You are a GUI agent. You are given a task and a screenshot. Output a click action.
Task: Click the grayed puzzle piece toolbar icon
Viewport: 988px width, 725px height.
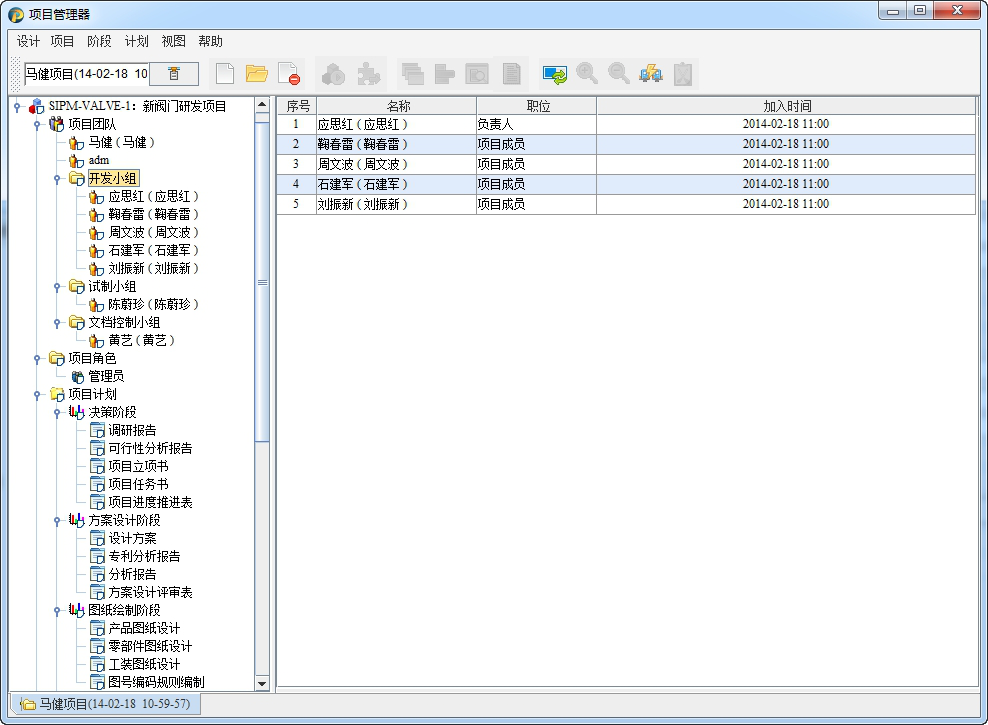pyautogui.click(x=368, y=74)
